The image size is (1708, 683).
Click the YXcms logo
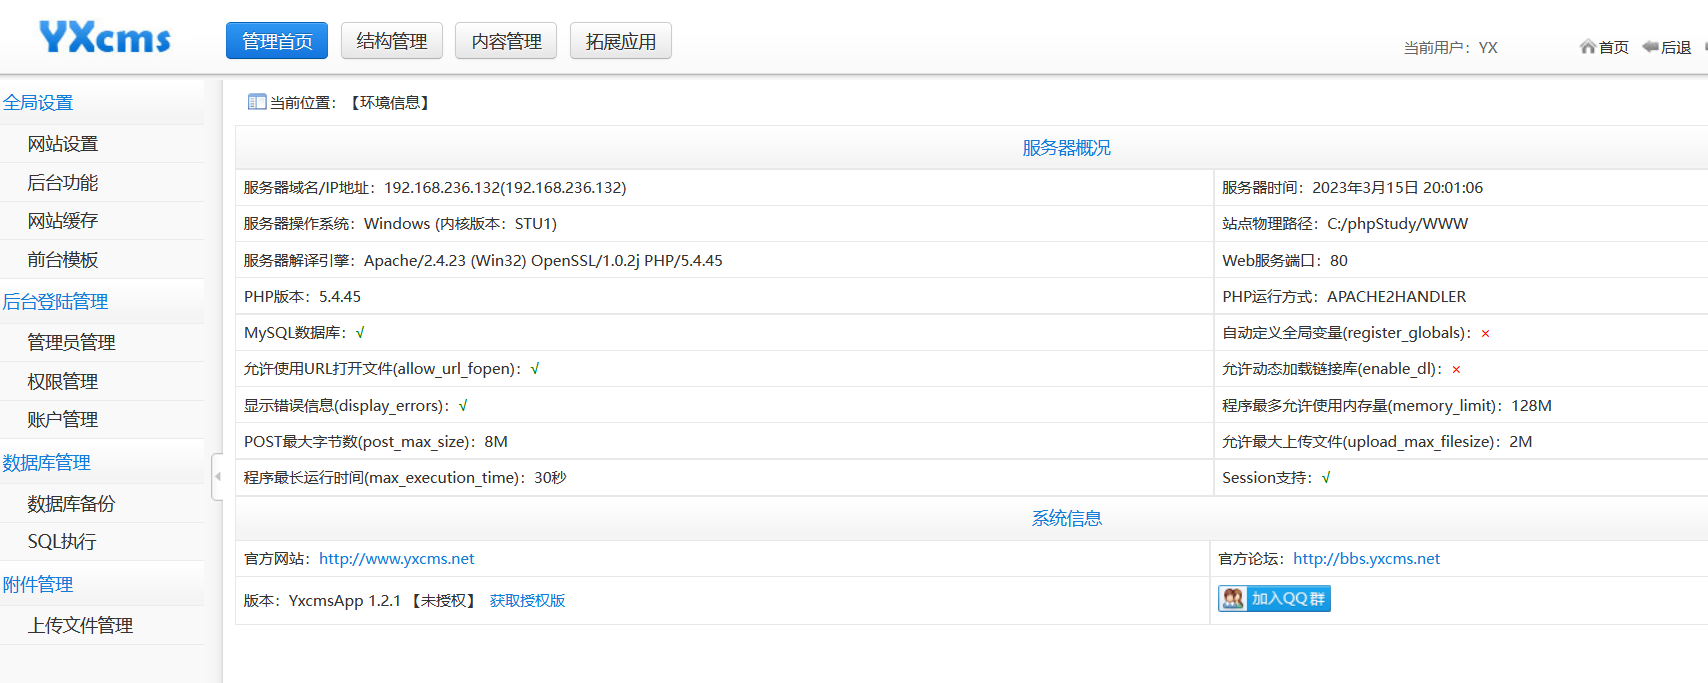pyautogui.click(x=105, y=38)
